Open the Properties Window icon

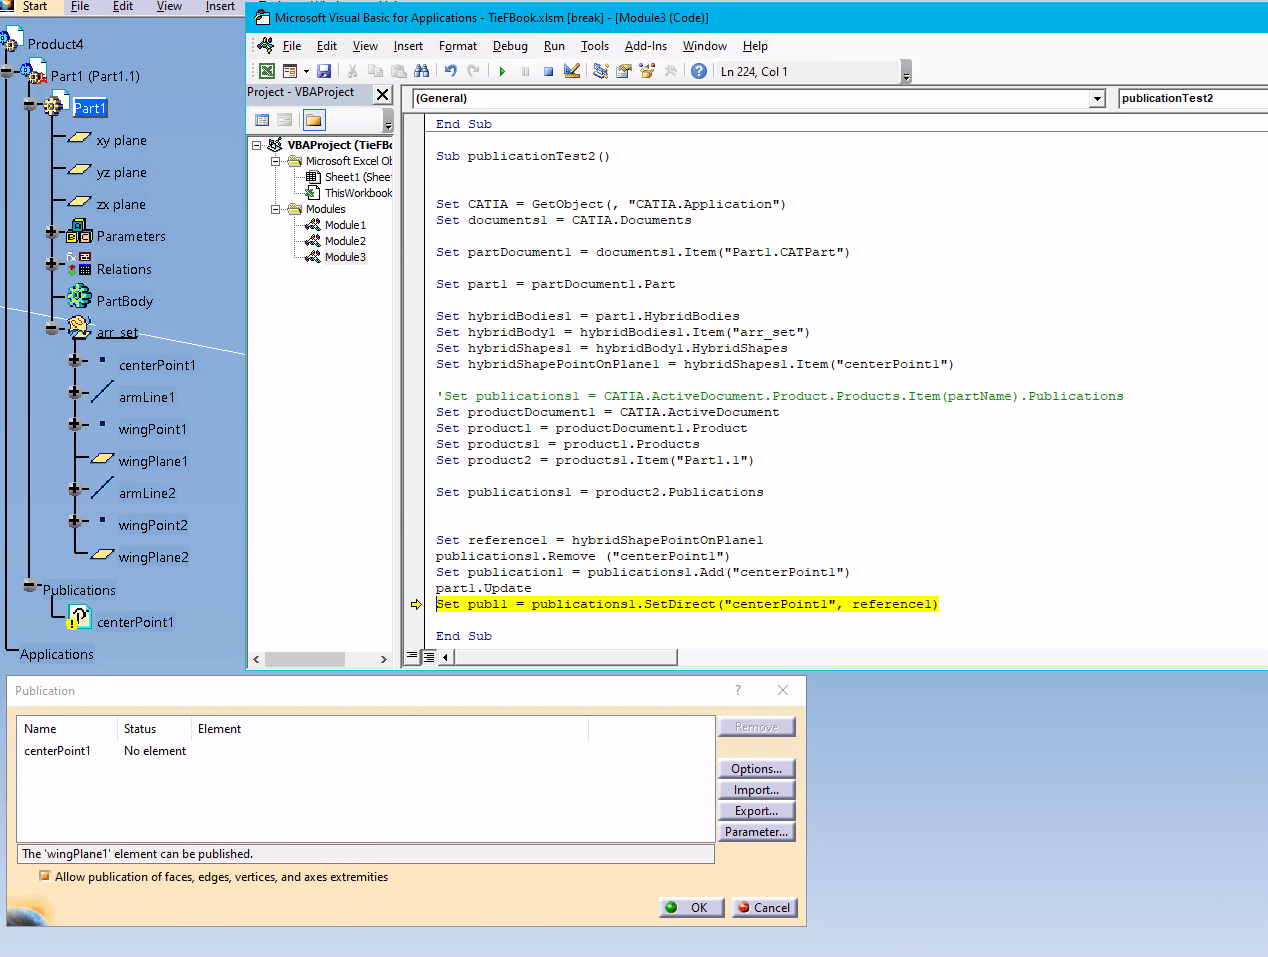point(625,70)
